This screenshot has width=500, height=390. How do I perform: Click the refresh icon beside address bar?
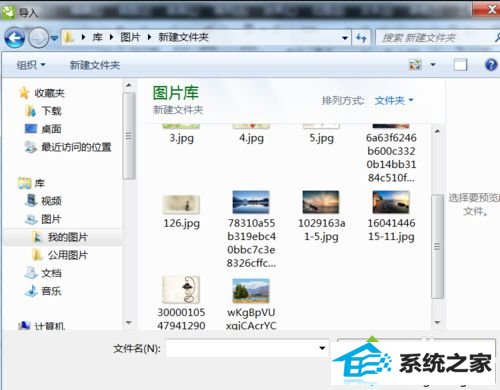point(361,38)
